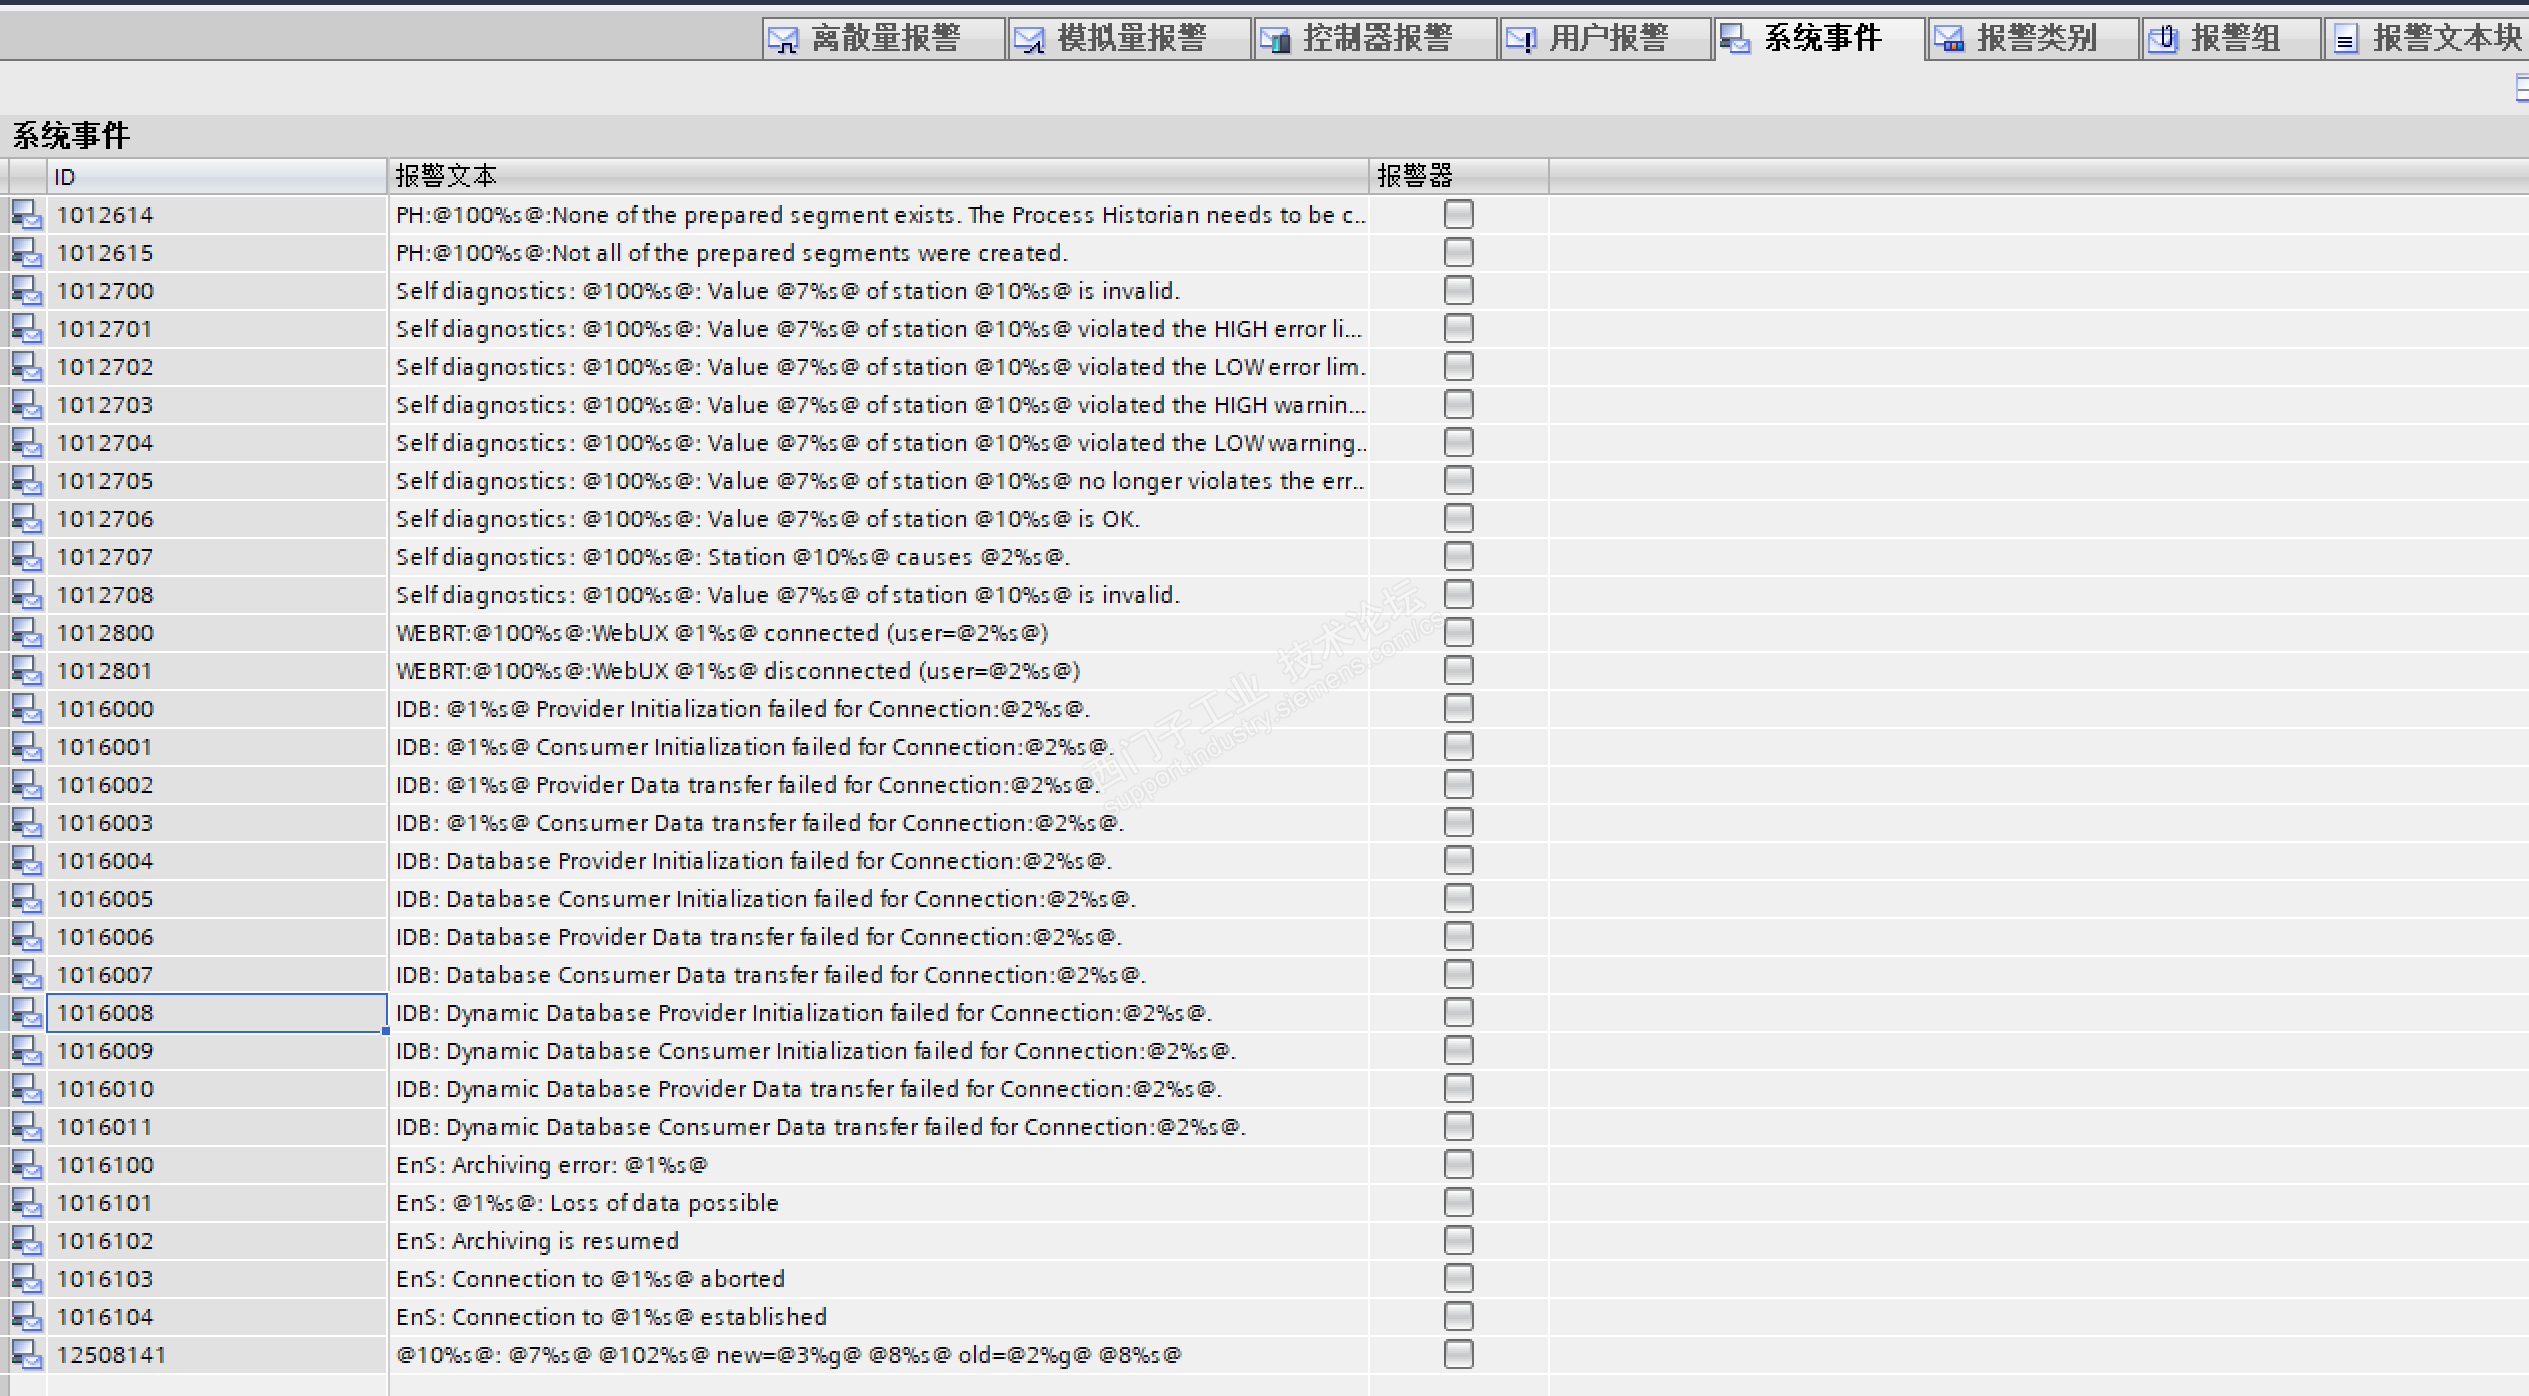Click the row icon for event 1012614

click(27, 215)
